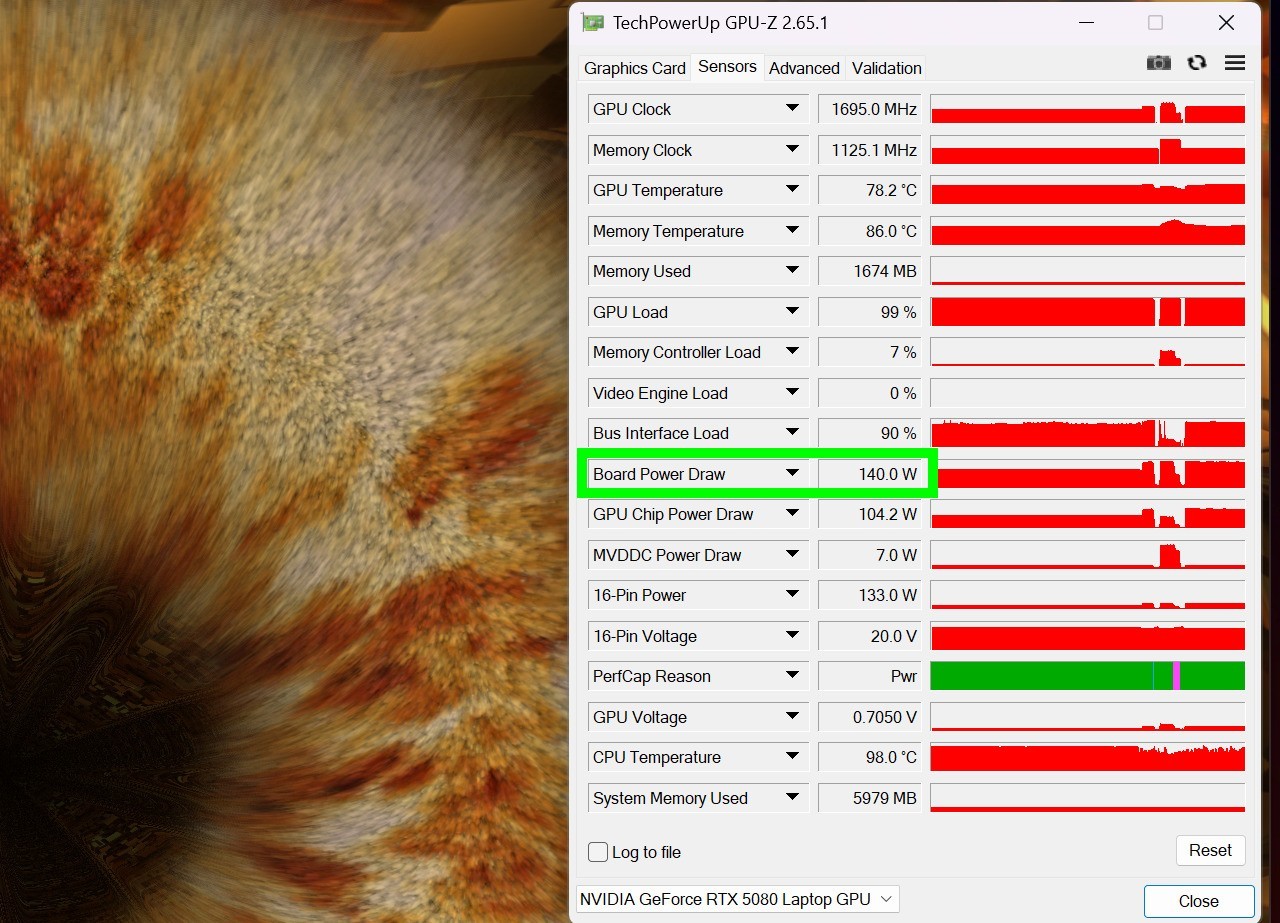Click the Memory Used value 1674 MB

tap(869, 271)
